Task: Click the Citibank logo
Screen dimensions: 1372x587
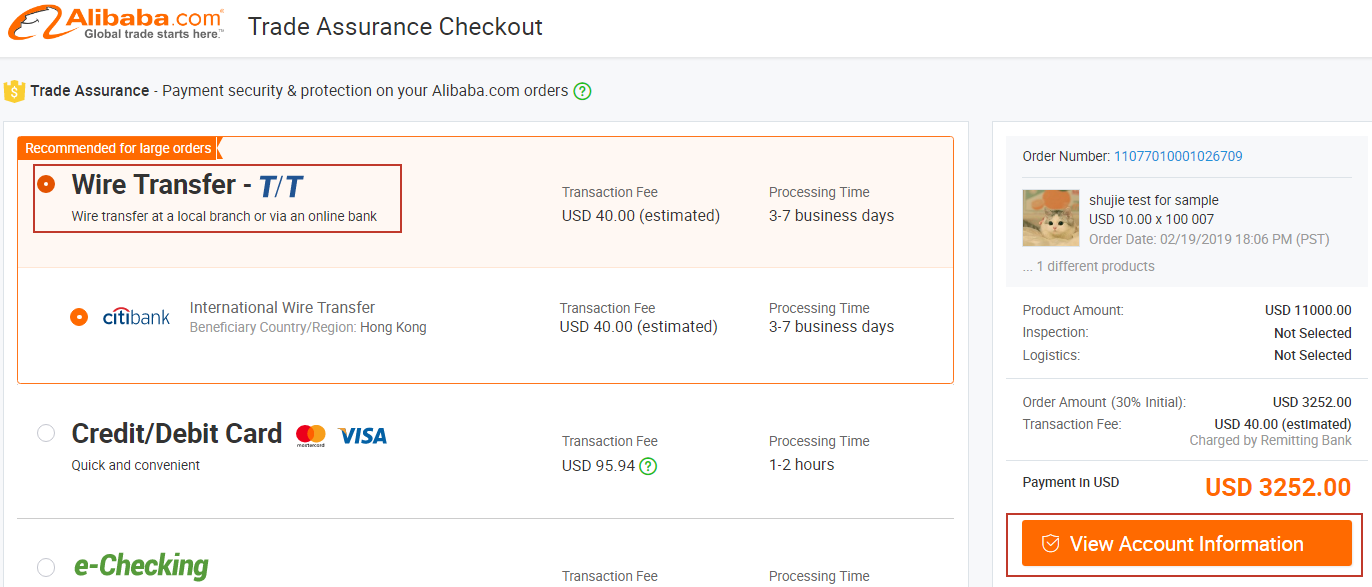Action: 137,317
